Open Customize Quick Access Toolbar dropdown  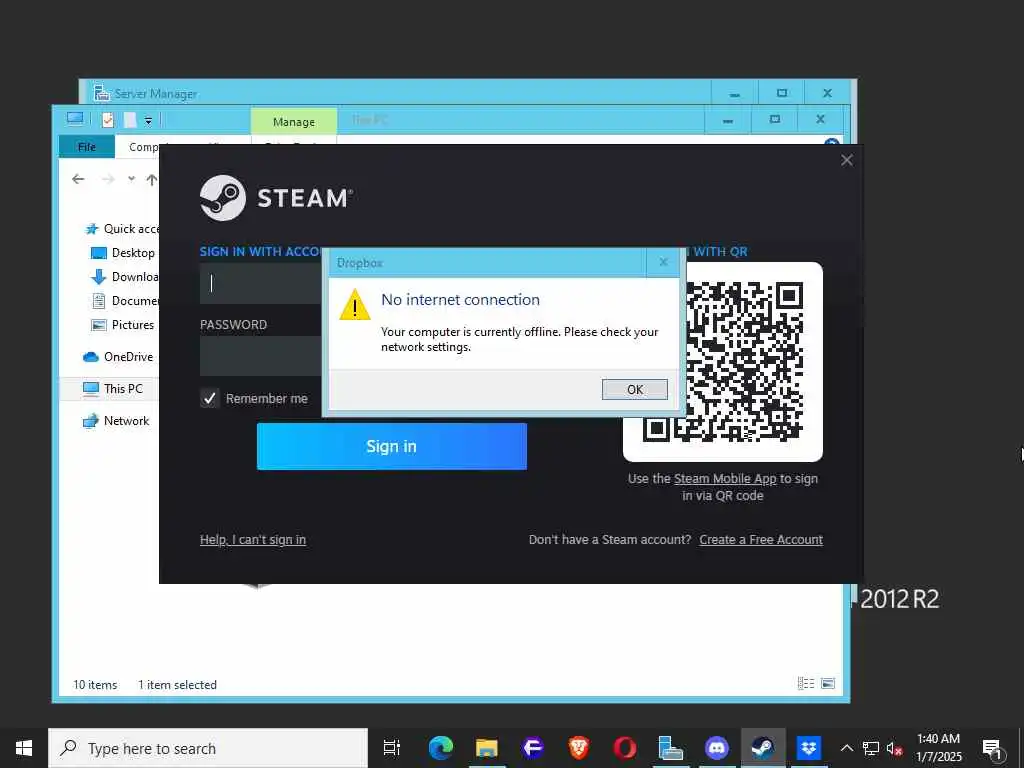[148, 120]
